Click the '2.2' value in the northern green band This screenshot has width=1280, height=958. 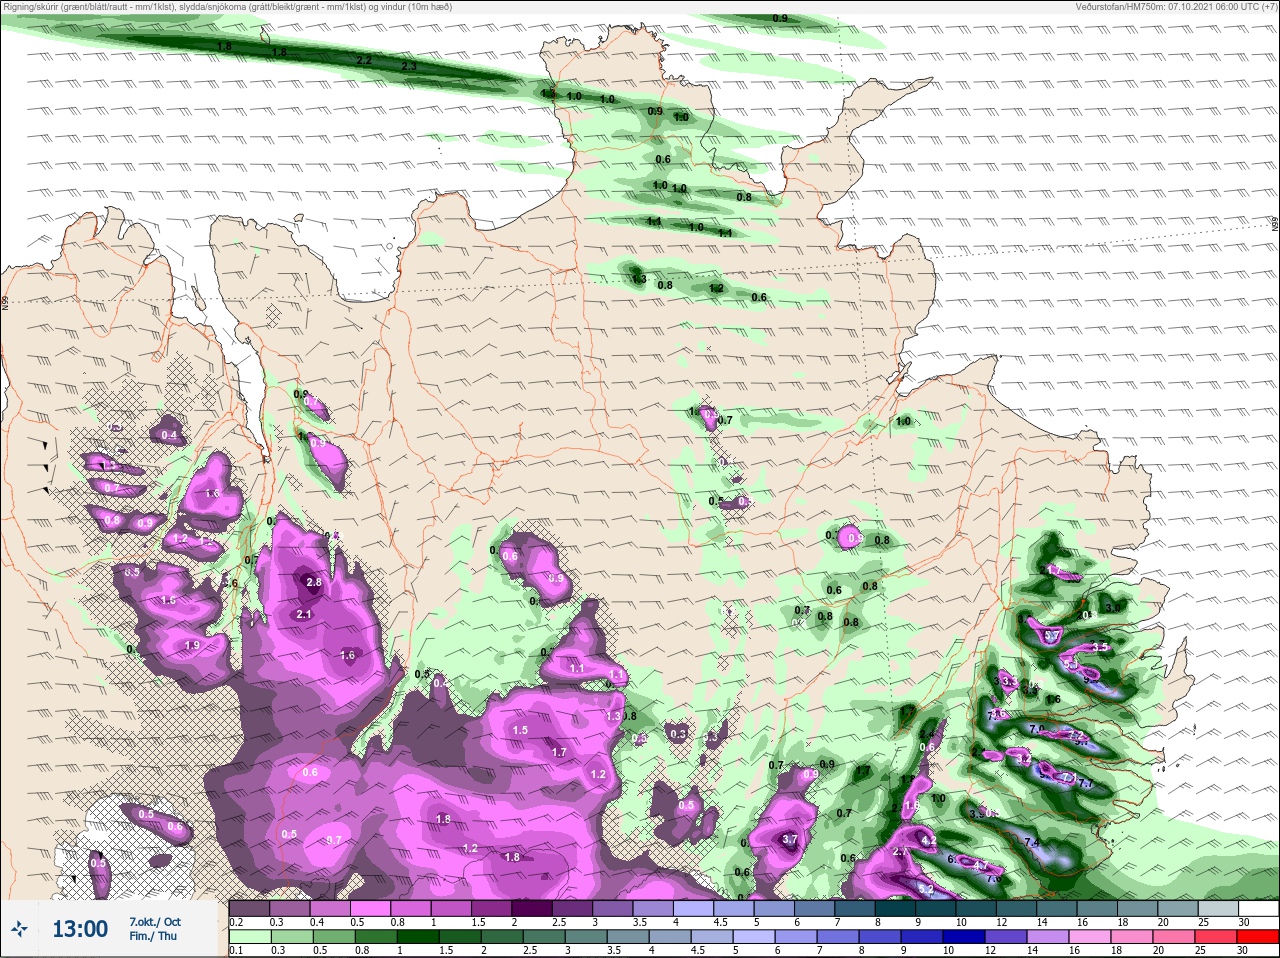(364, 60)
